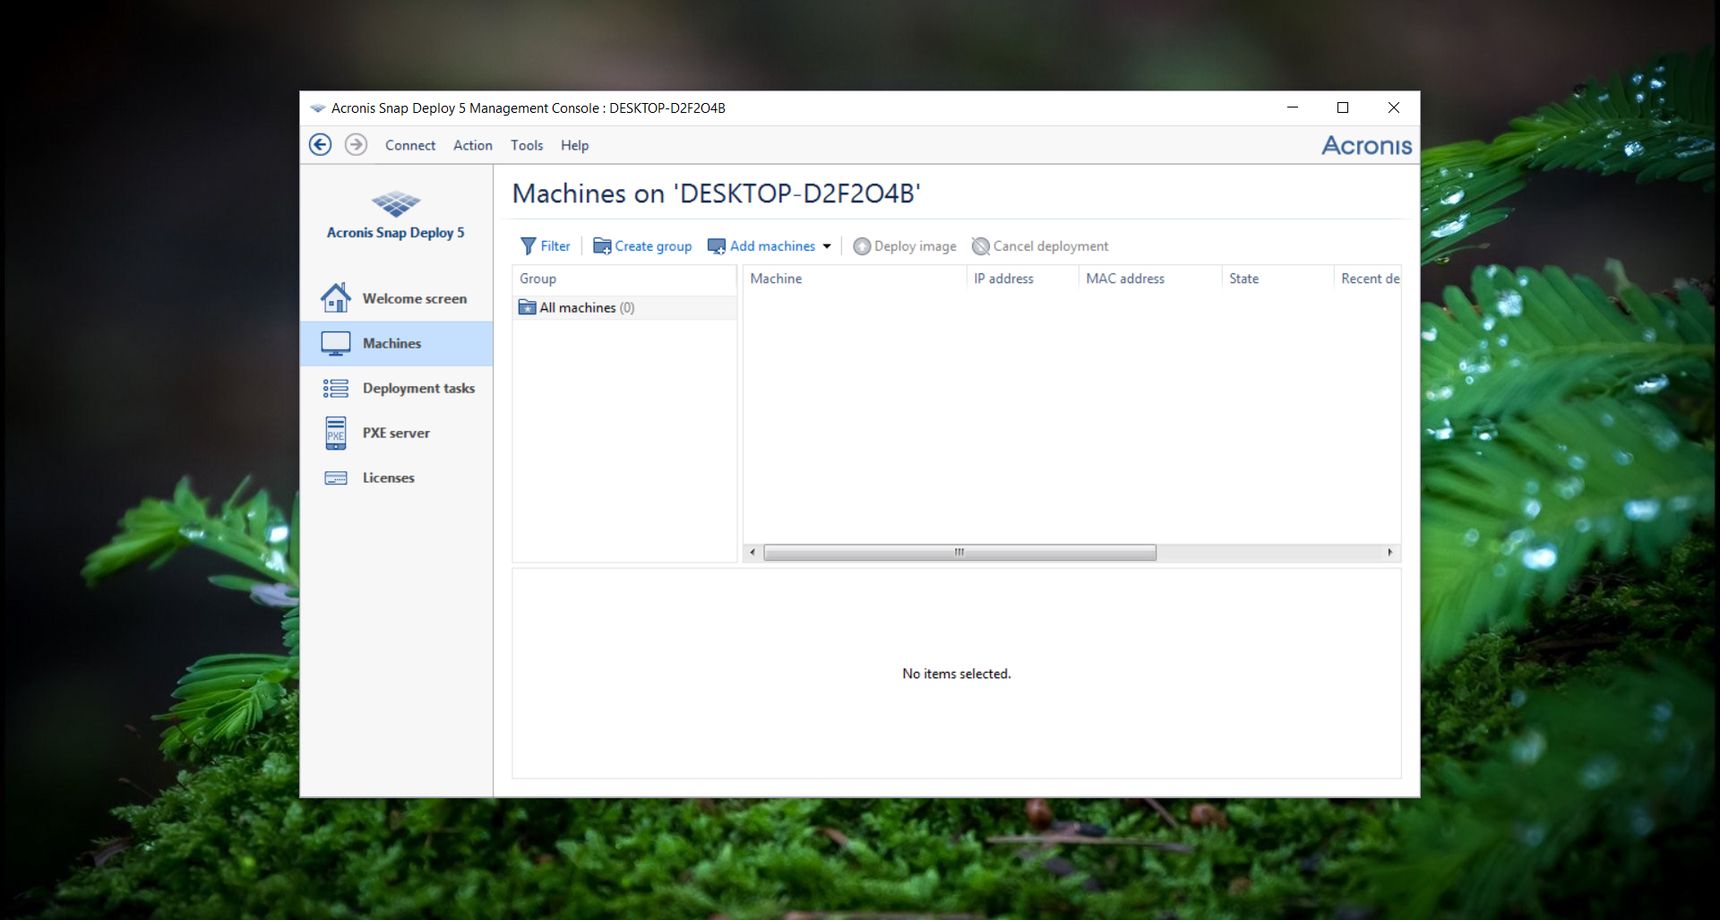Click the Add machines computer icon
Screen dimensions: 1720x920
[717, 246]
